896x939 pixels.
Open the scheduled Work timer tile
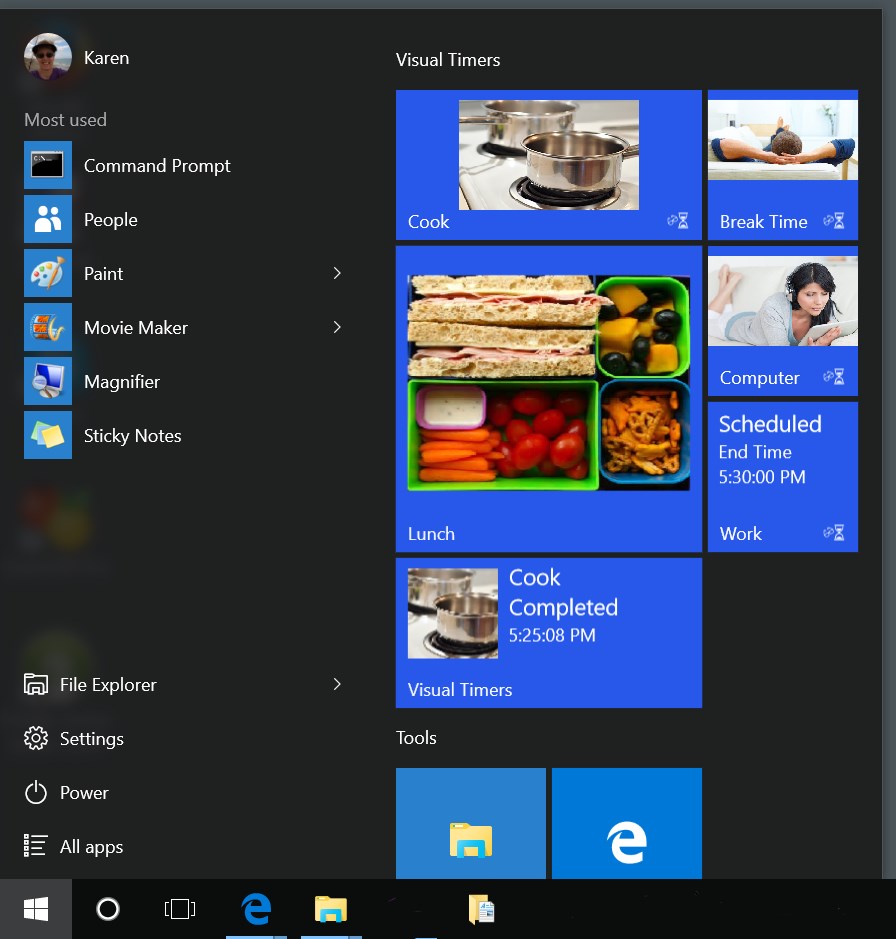click(783, 477)
